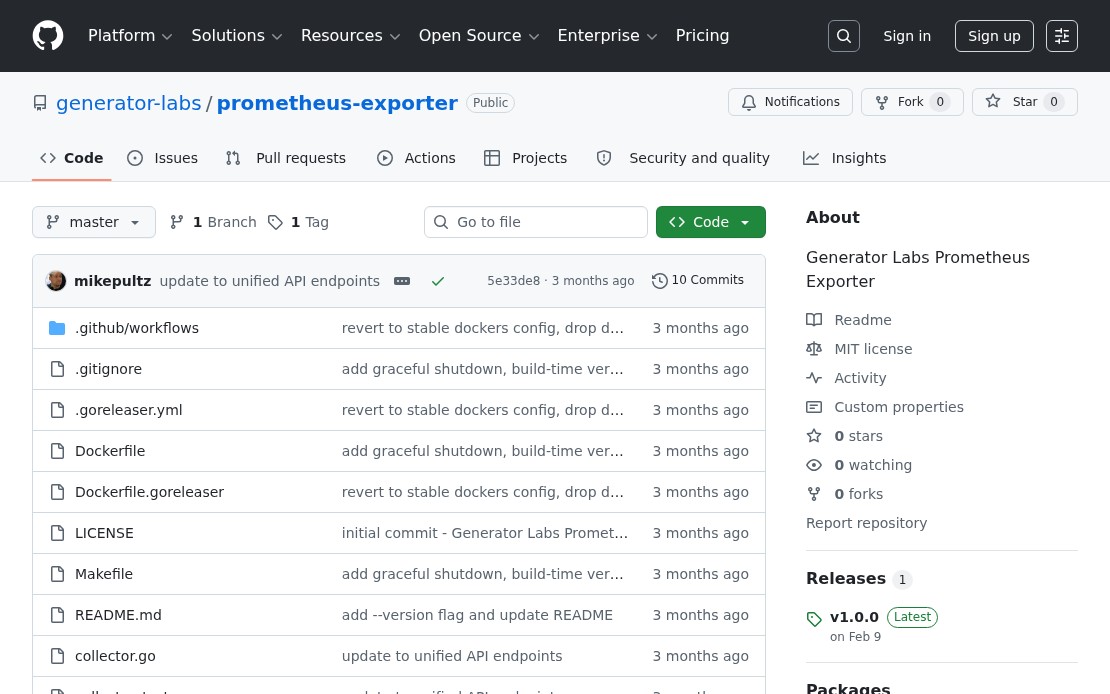Image resolution: width=1110 pixels, height=694 pixels.
Task: Click the file icon beside Dockerfile.goreleaser
Action: (x=57, y=492)
